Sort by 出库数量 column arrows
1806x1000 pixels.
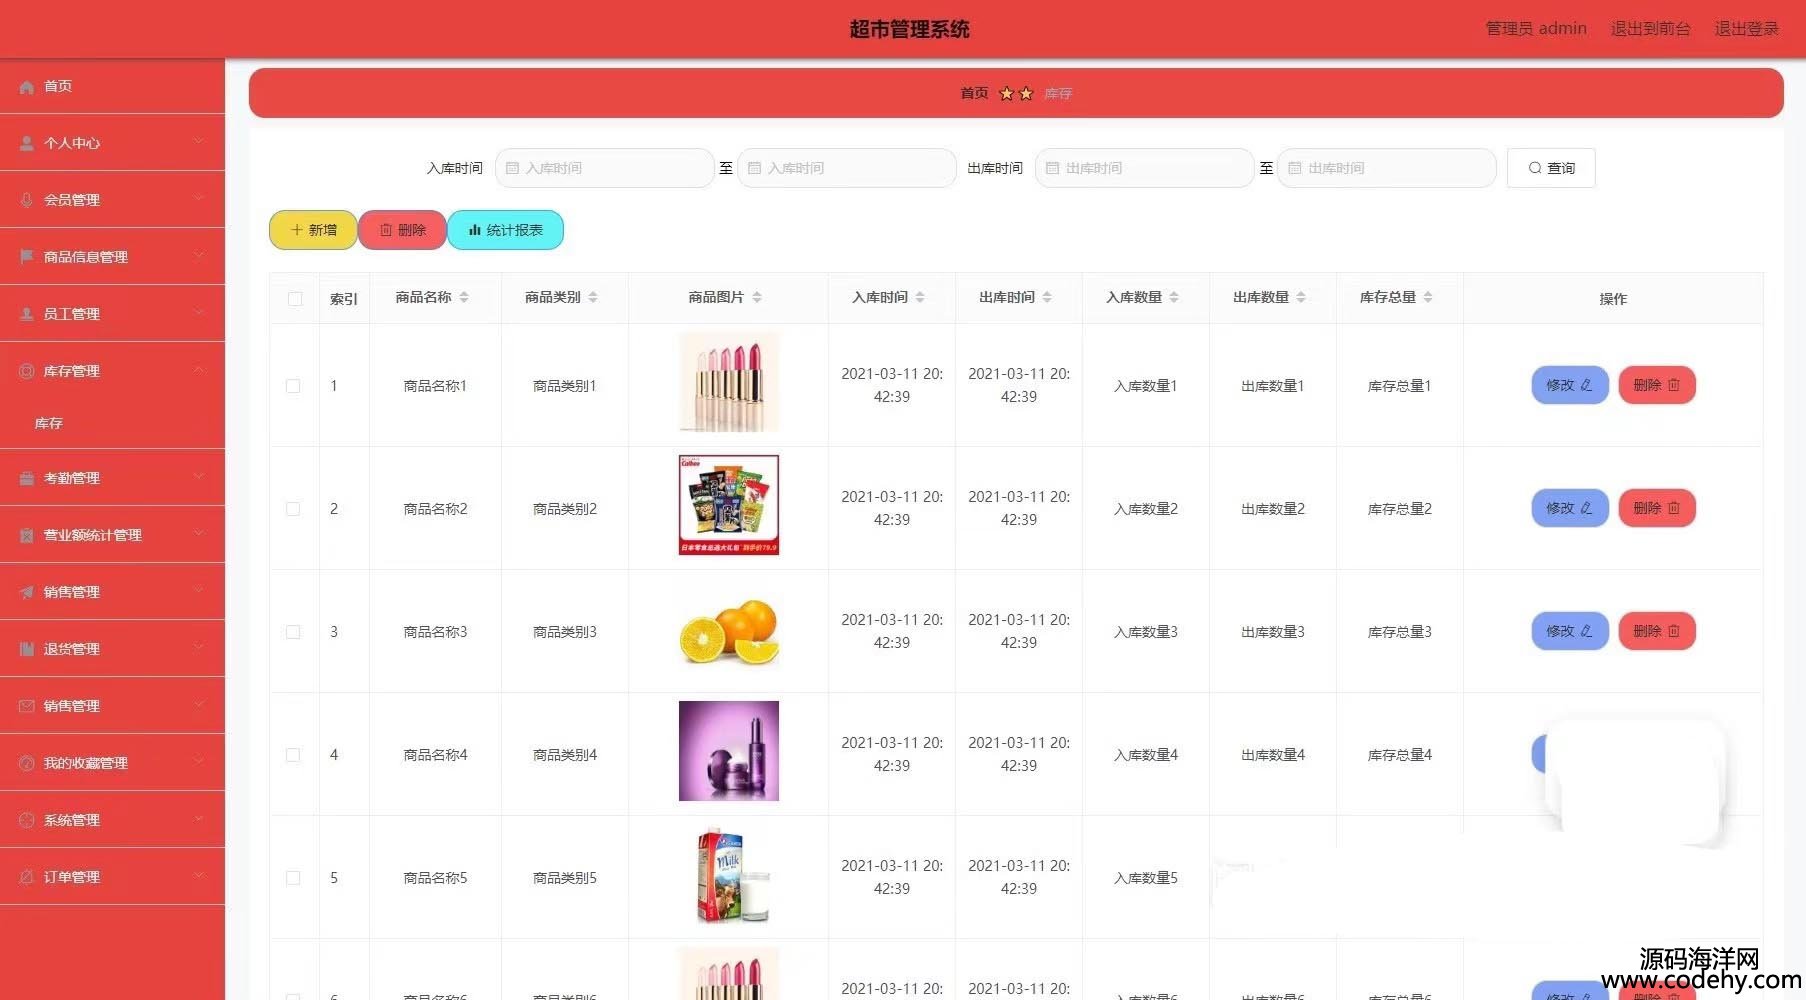[1301, 297]
